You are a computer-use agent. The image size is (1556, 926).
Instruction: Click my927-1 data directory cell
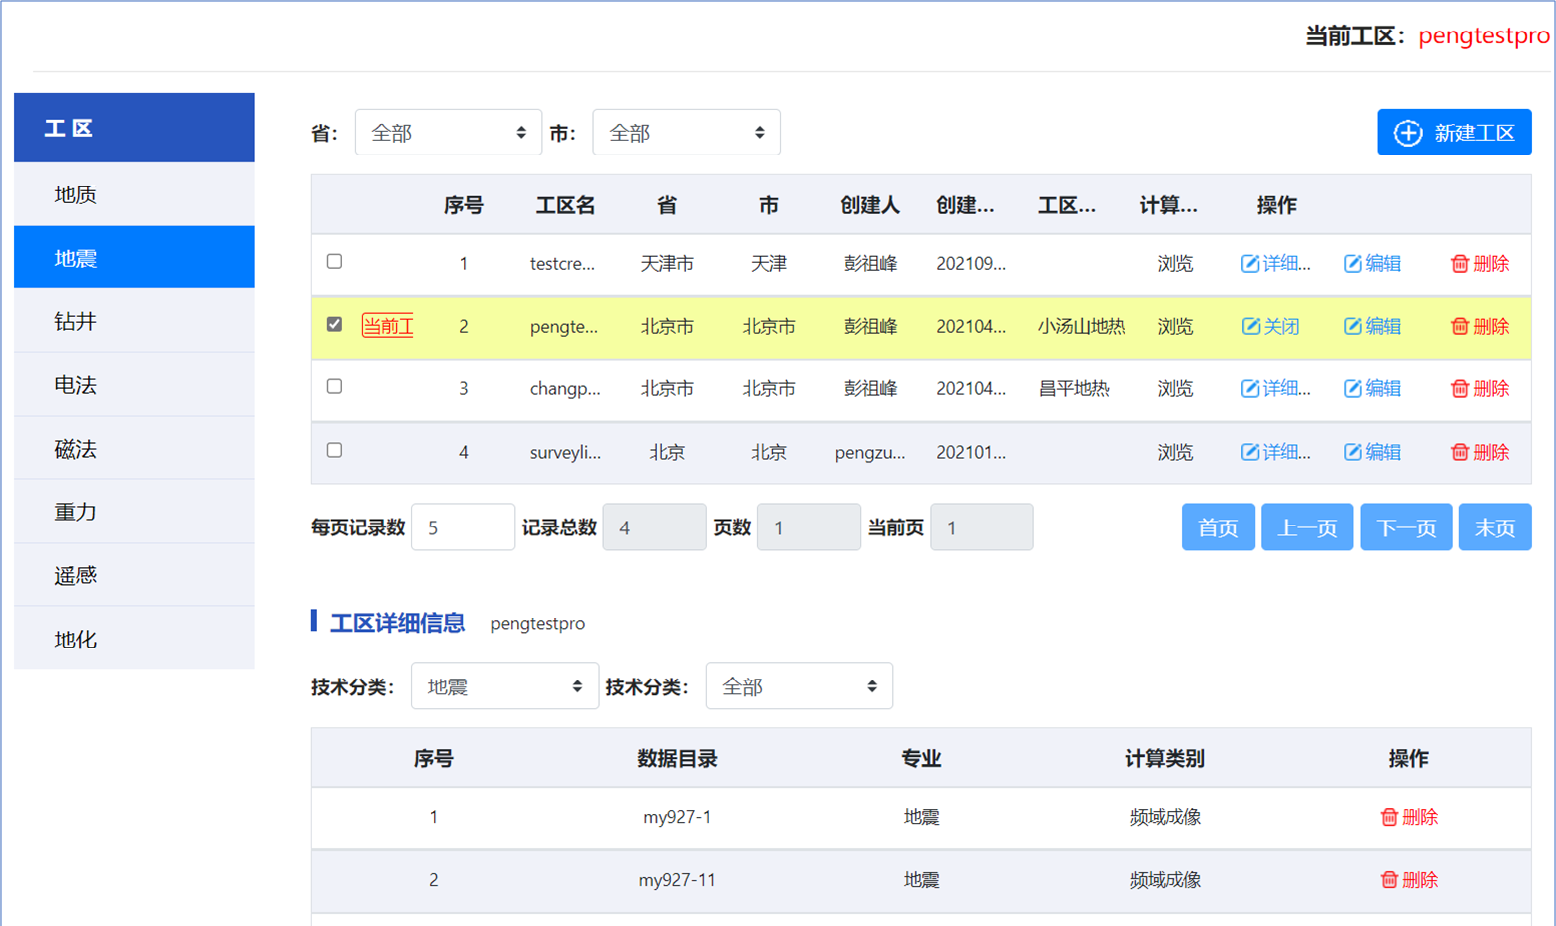[x=677, y=818]
